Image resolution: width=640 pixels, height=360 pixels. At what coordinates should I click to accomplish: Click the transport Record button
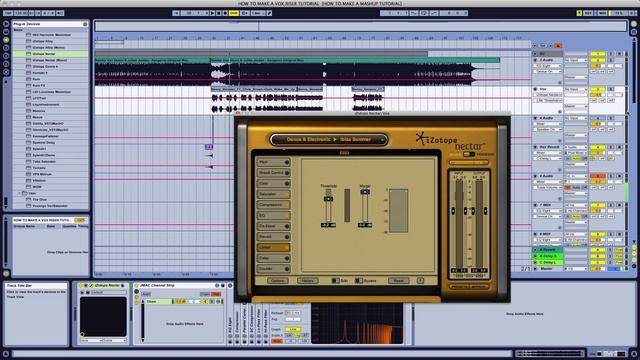[x=225, y=13]
